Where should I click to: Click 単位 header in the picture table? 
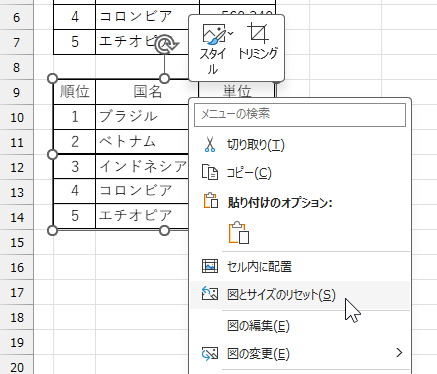tap(237, 90)
